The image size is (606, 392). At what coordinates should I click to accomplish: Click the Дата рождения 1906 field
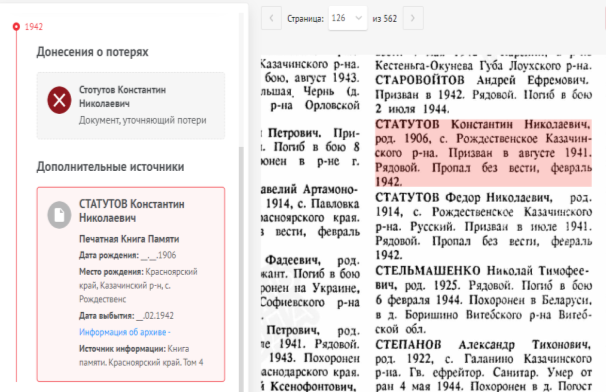point(128,255)
